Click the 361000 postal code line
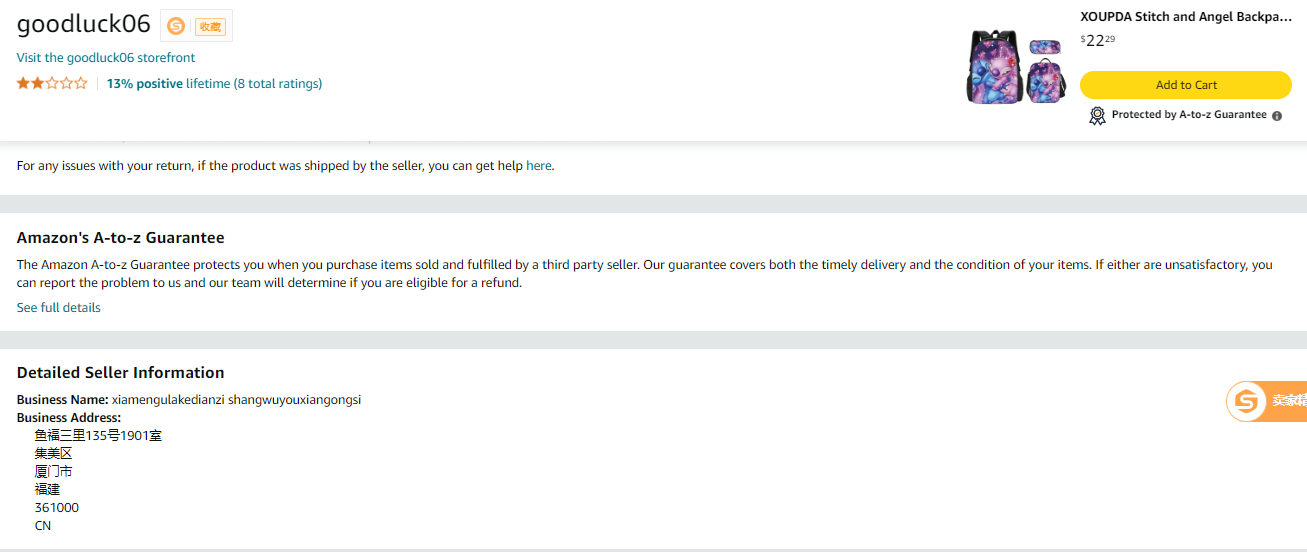1307x552 pixels. 57,508
